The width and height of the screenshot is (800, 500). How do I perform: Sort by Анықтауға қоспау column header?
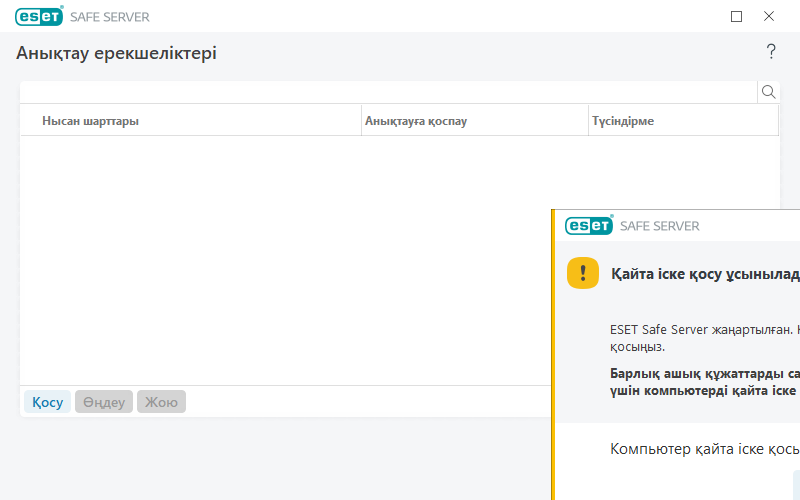(x=475, y=121)
